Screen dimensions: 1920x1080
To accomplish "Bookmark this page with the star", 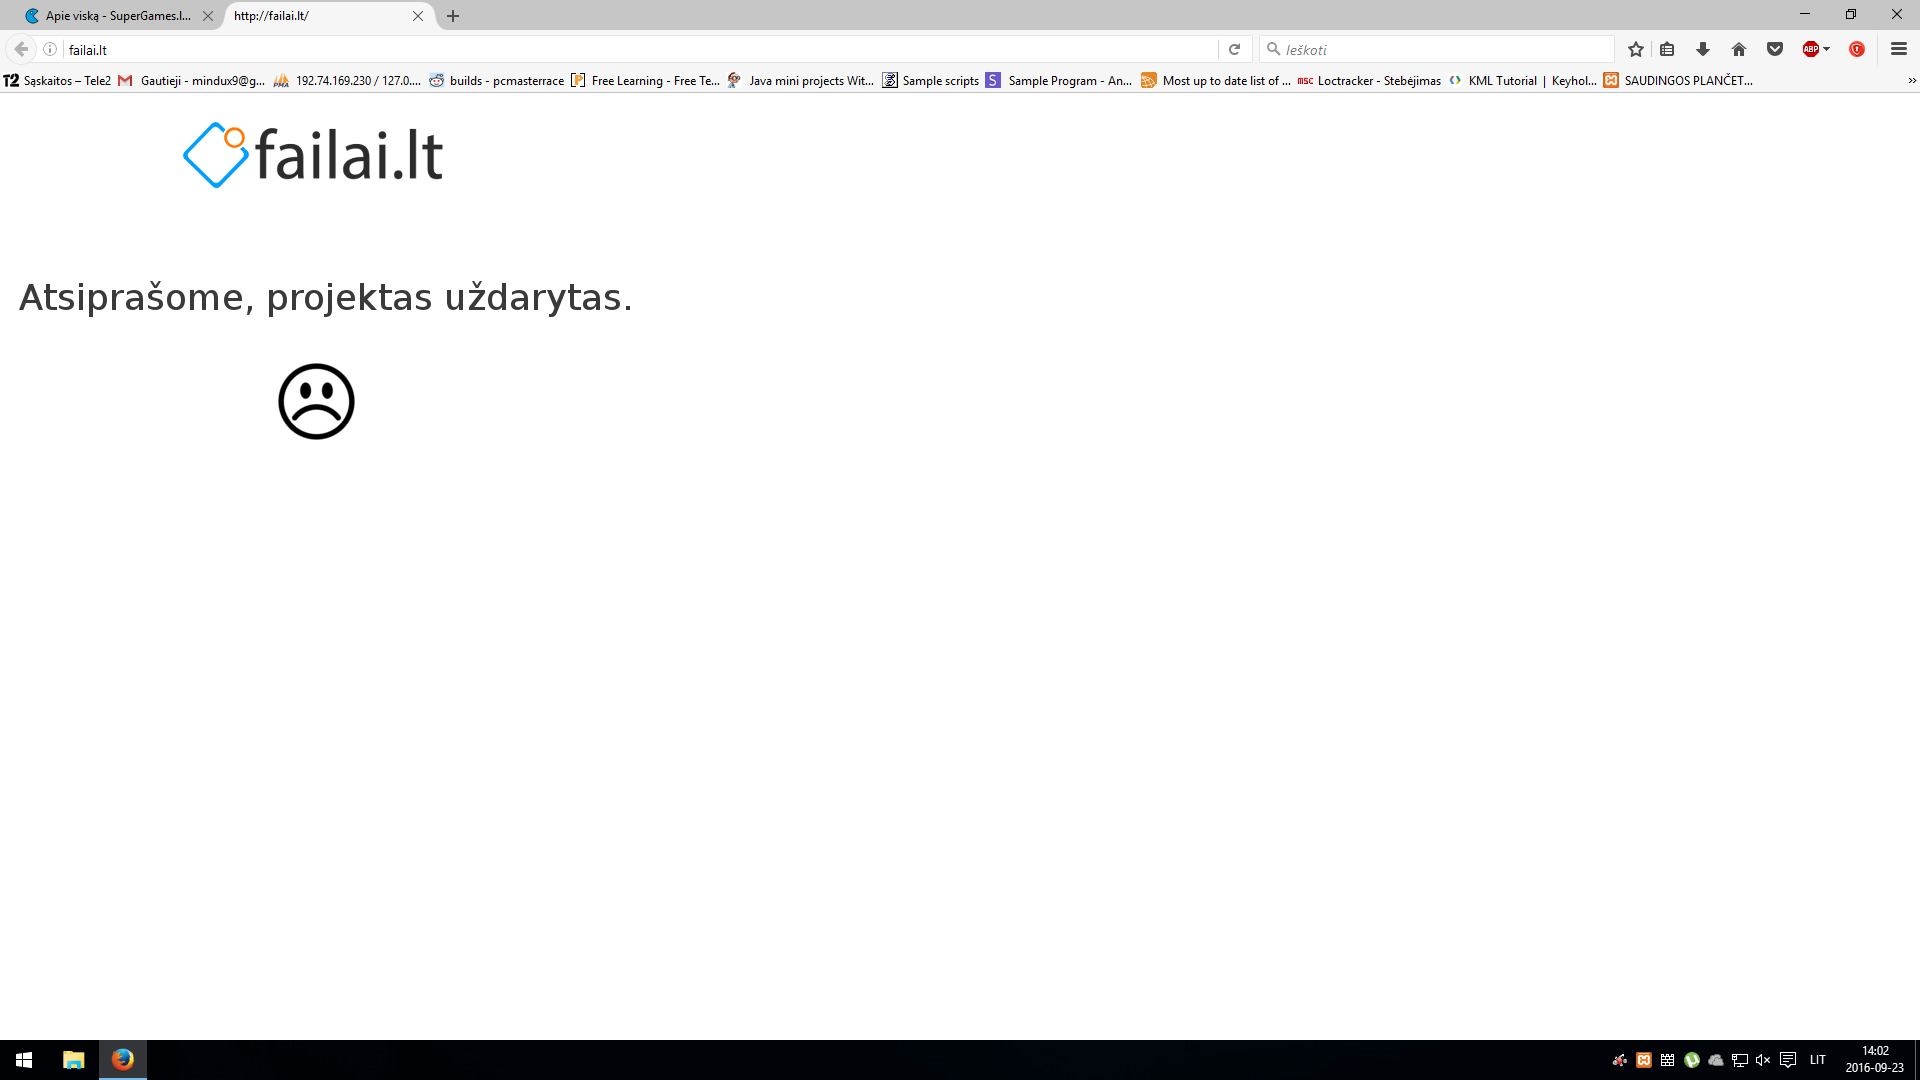I will coord(1636,49).
